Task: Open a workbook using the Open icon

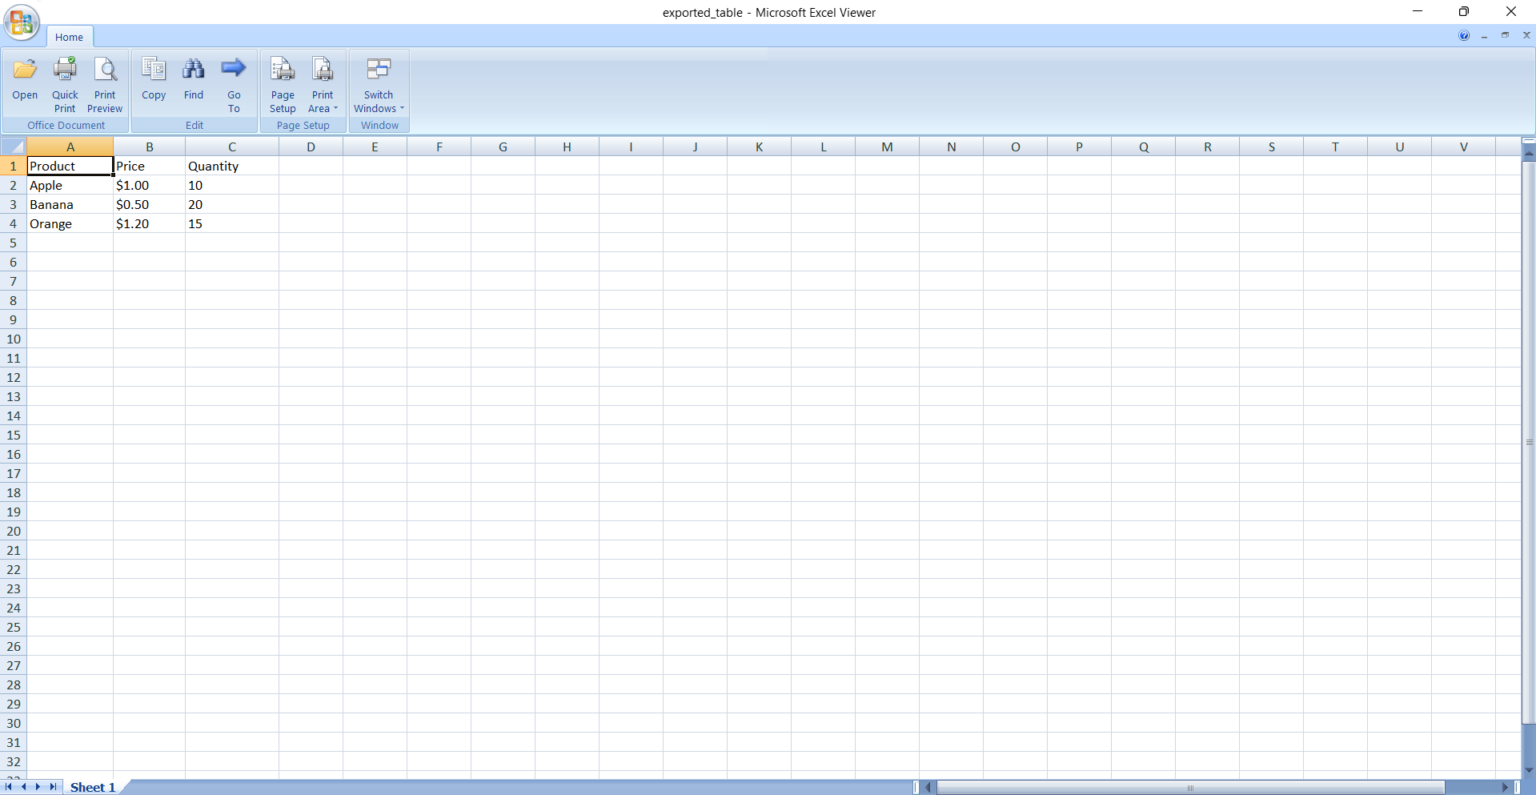Action: tap(24, 69)
